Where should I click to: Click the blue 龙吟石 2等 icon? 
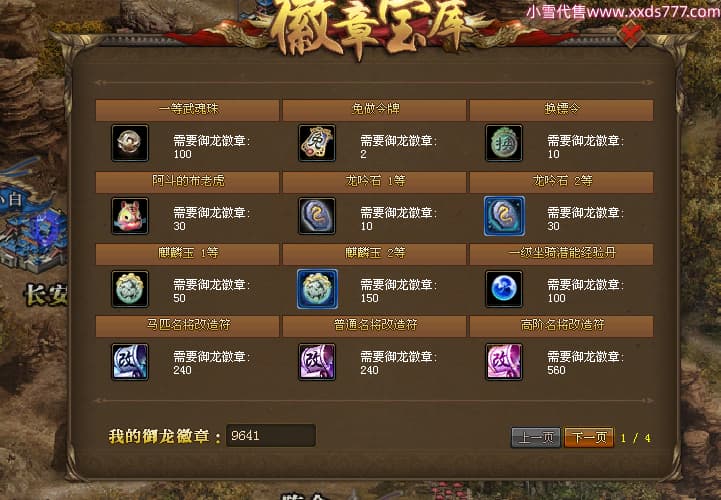point(504,216)
